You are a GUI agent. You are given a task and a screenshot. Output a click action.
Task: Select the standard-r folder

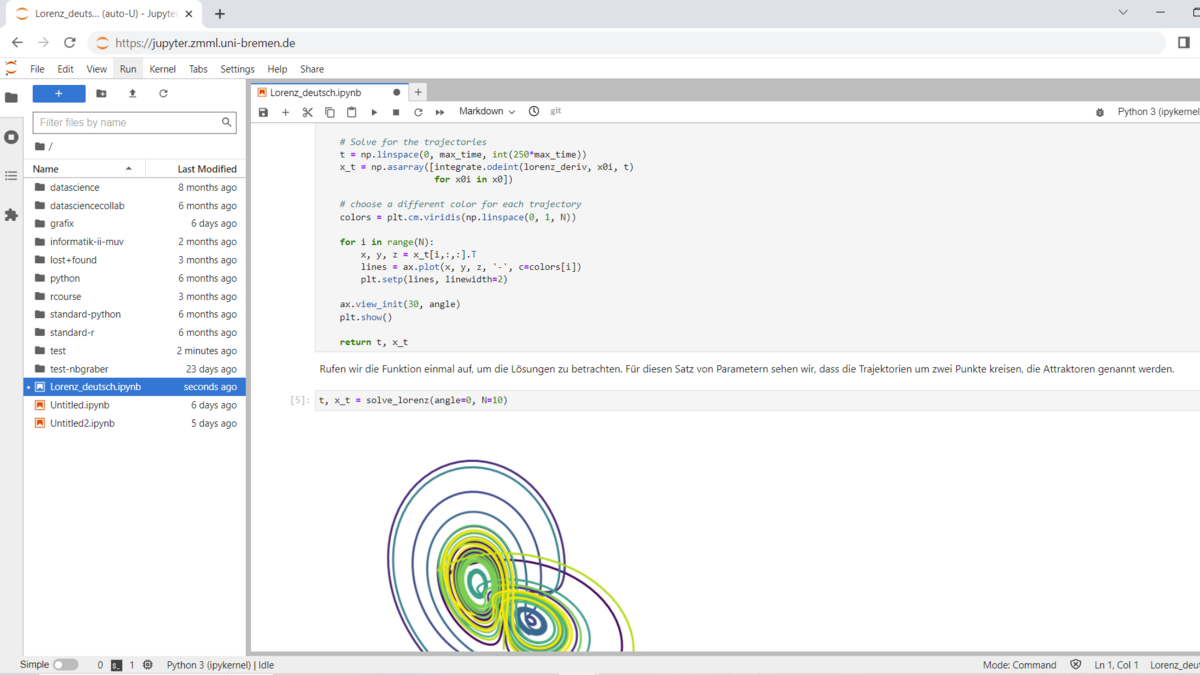coord(135,332)
